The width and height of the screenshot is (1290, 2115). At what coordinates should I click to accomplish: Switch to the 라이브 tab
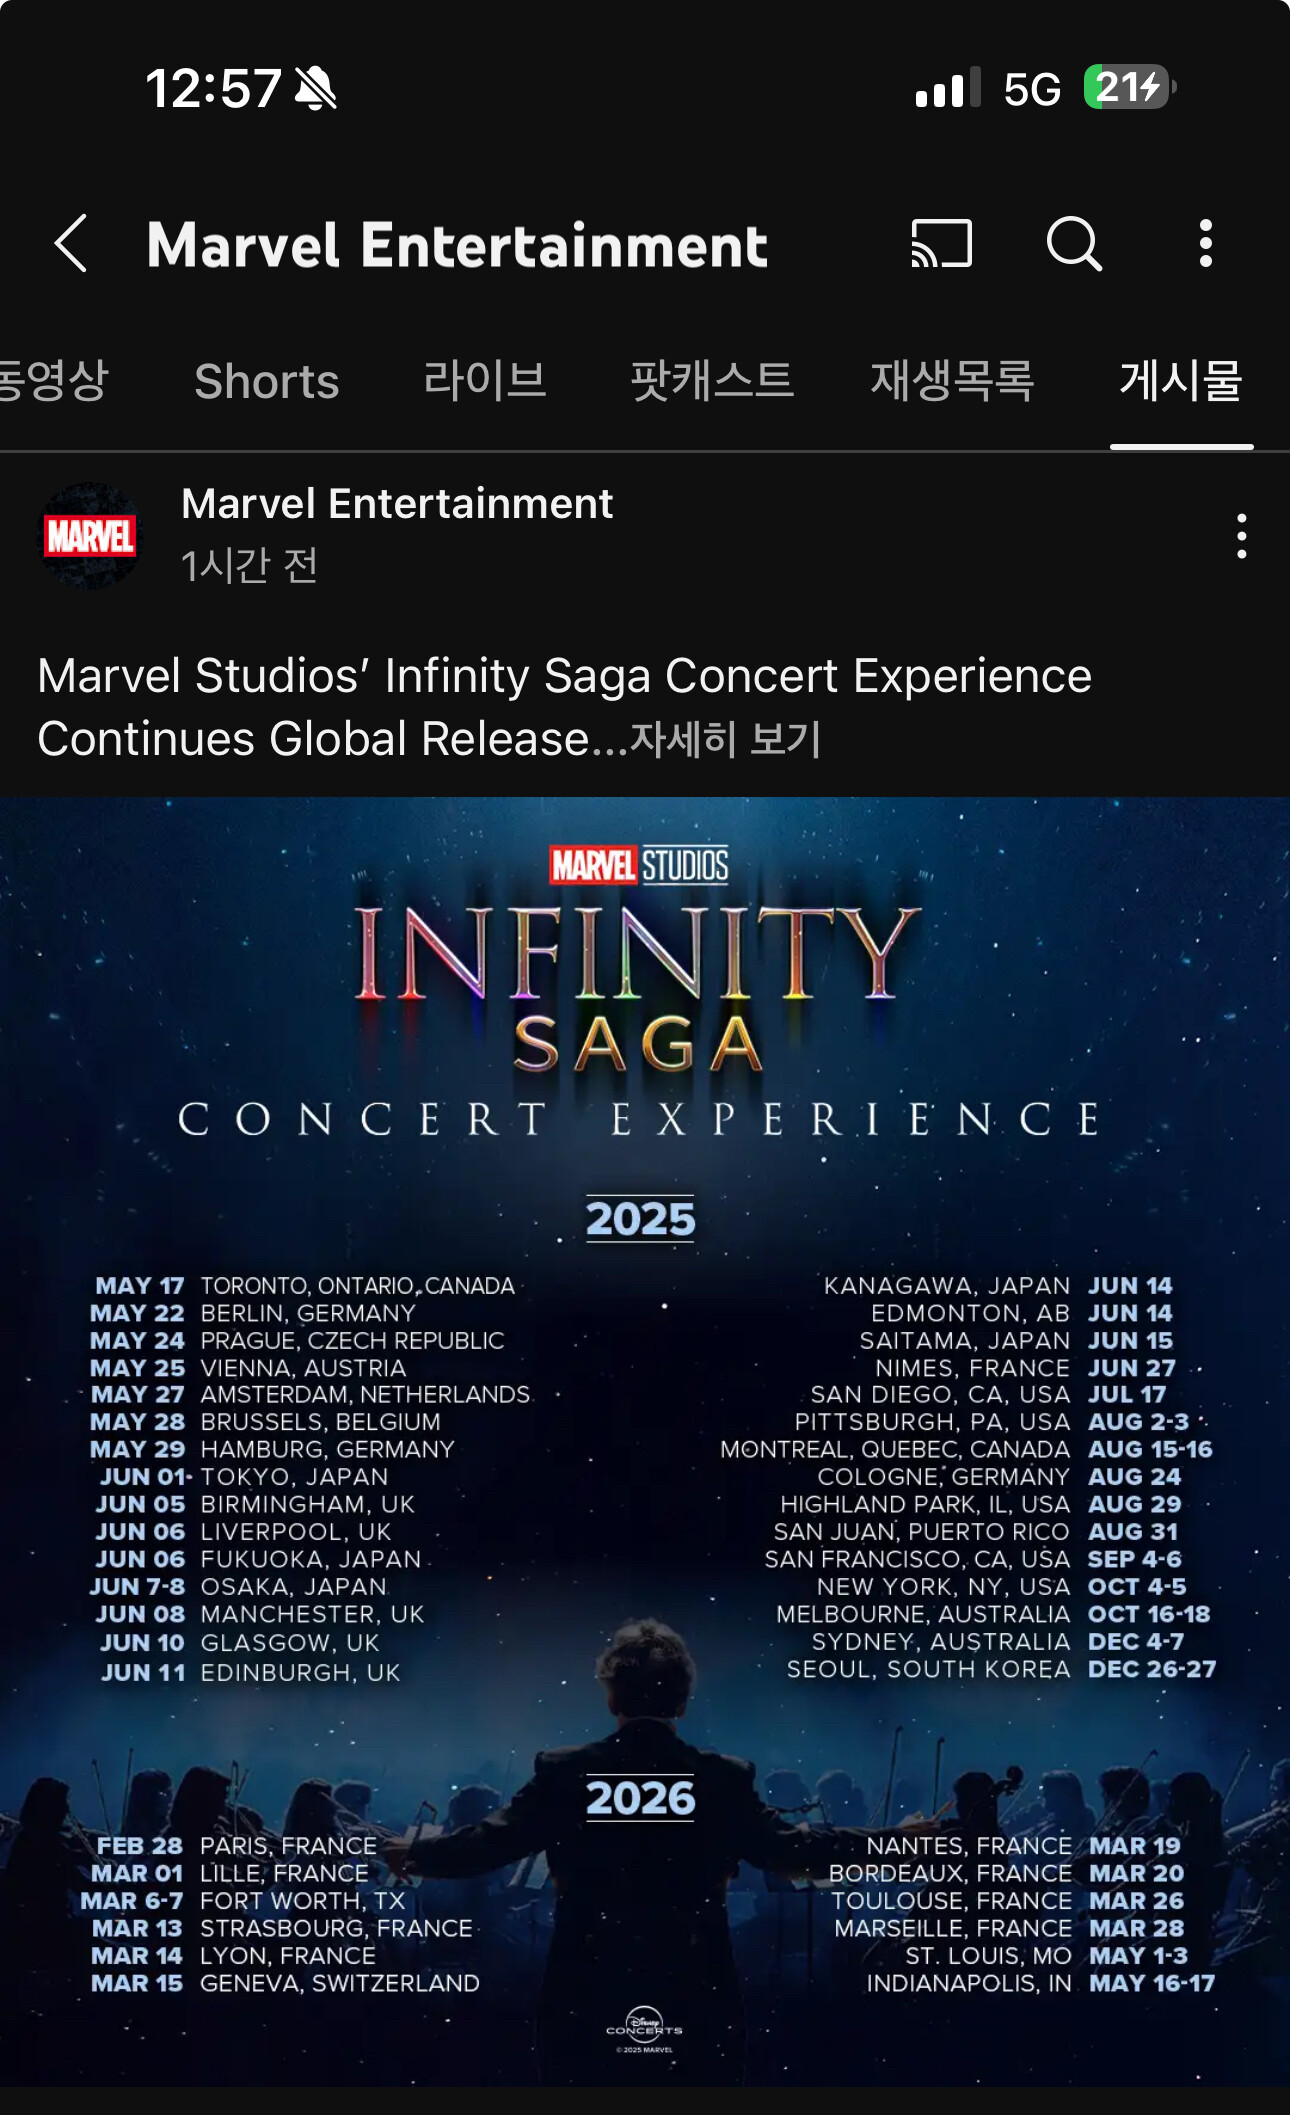coord(485,381)
